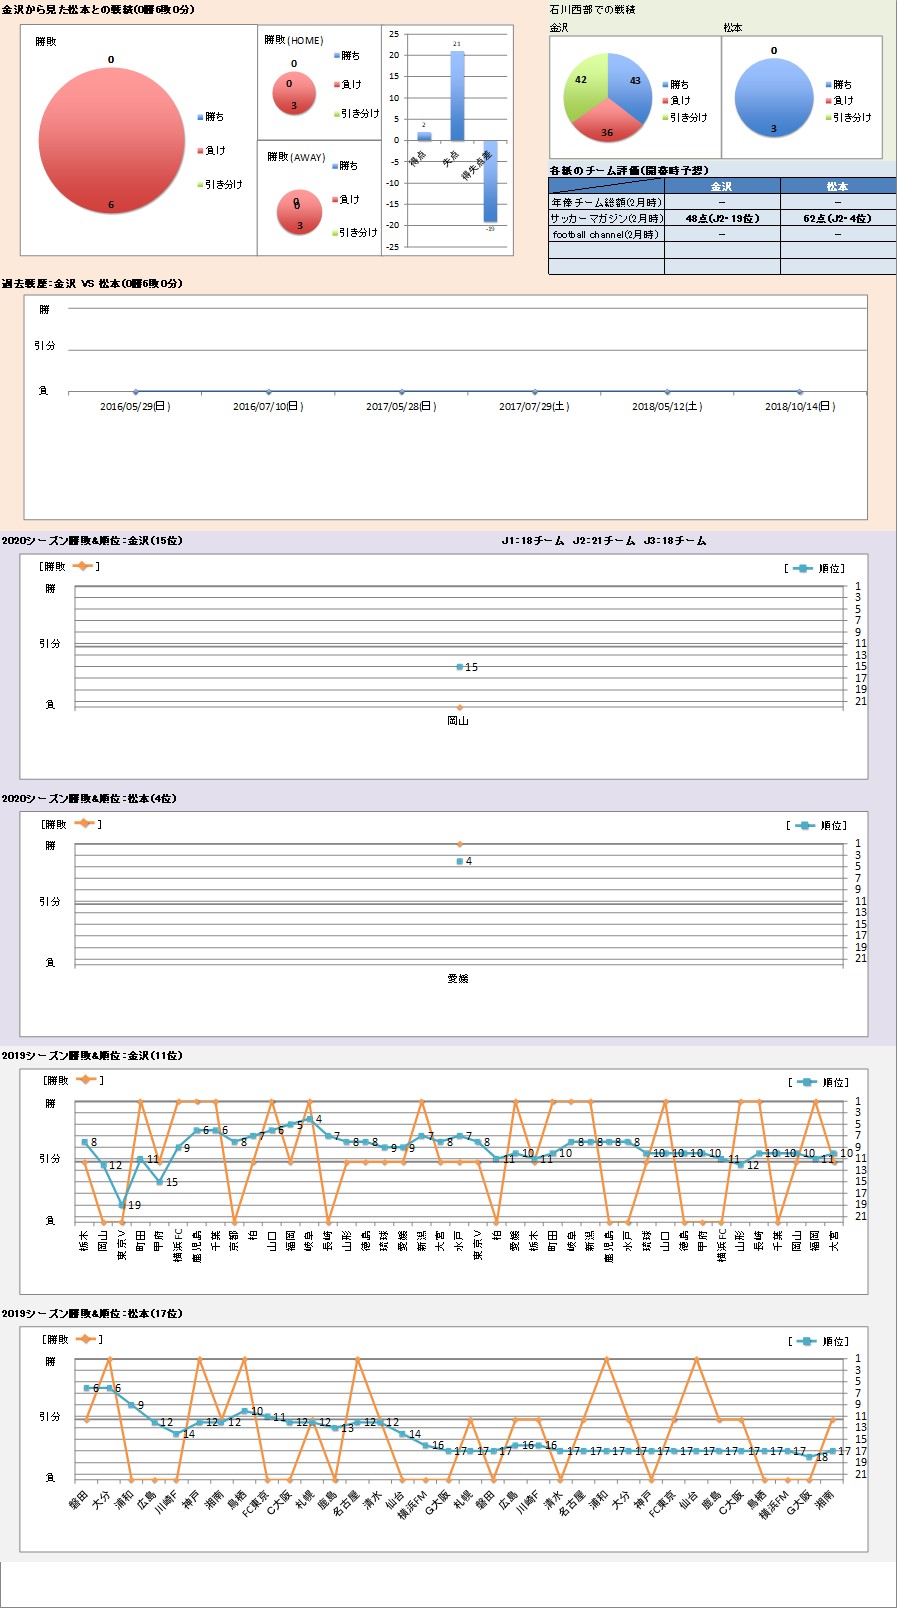Click the red slice labeled 36 in the 金沢 pie
Viewport: 897px width, 1608px height.
pos(606,123)
